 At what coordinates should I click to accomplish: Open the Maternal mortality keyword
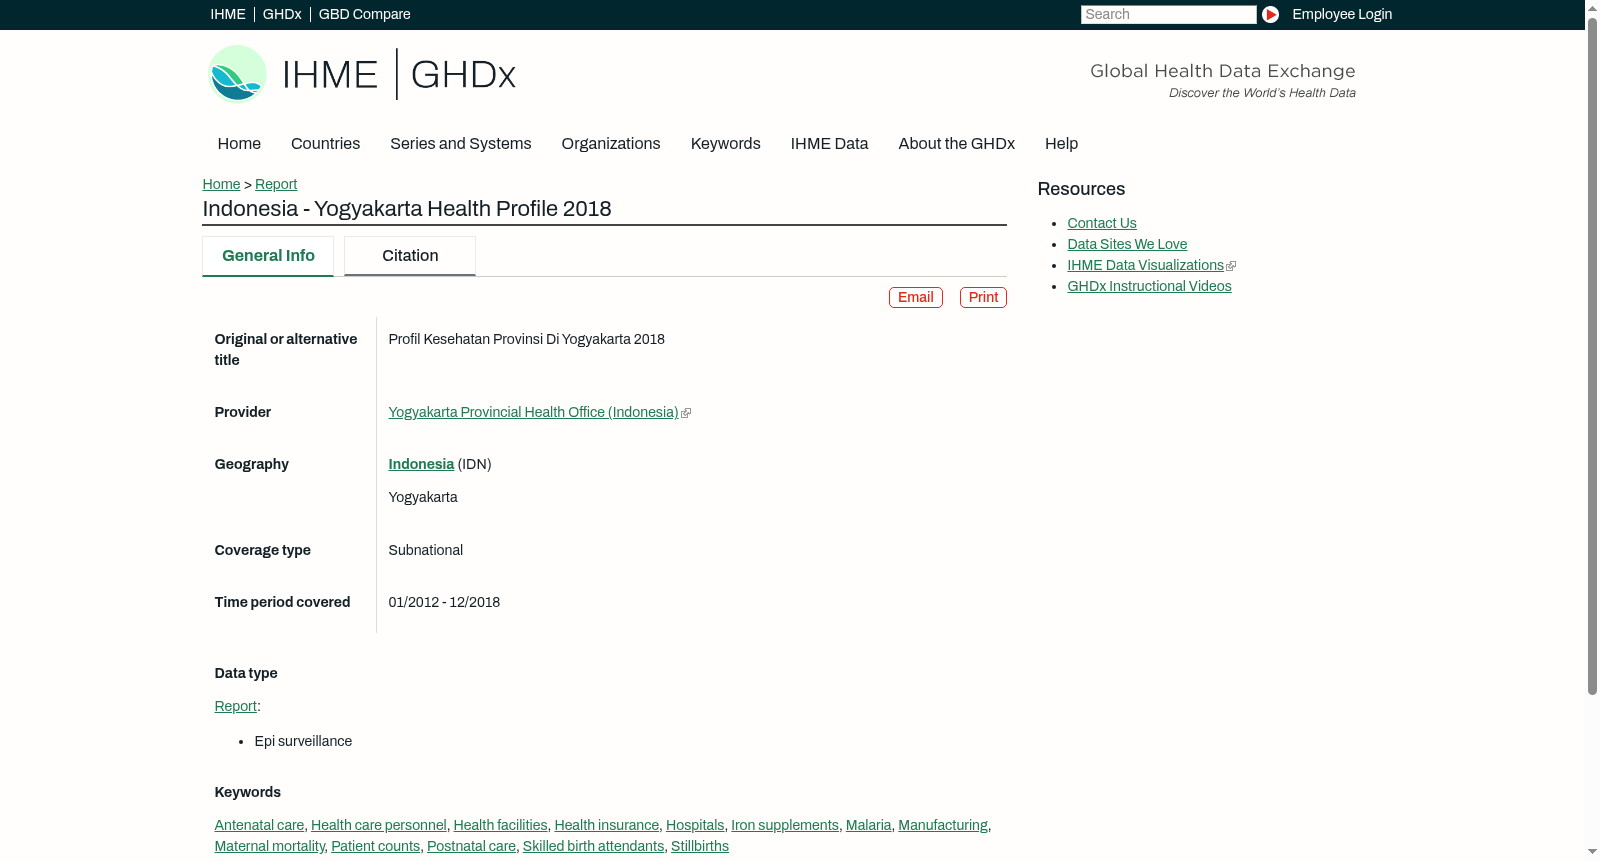(x=270, y=846)
